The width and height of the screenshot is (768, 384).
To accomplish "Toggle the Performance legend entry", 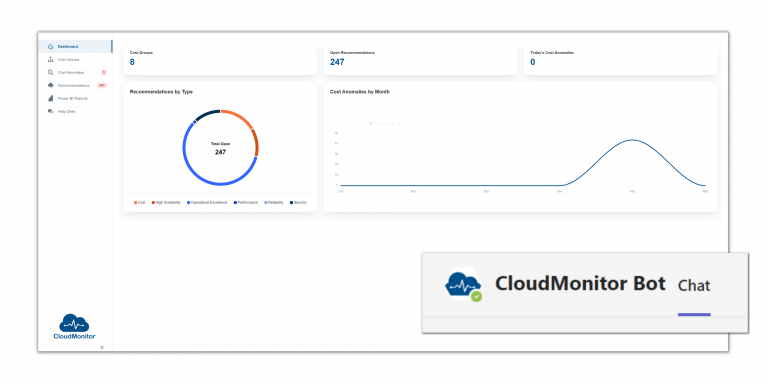I will point(246,202).
